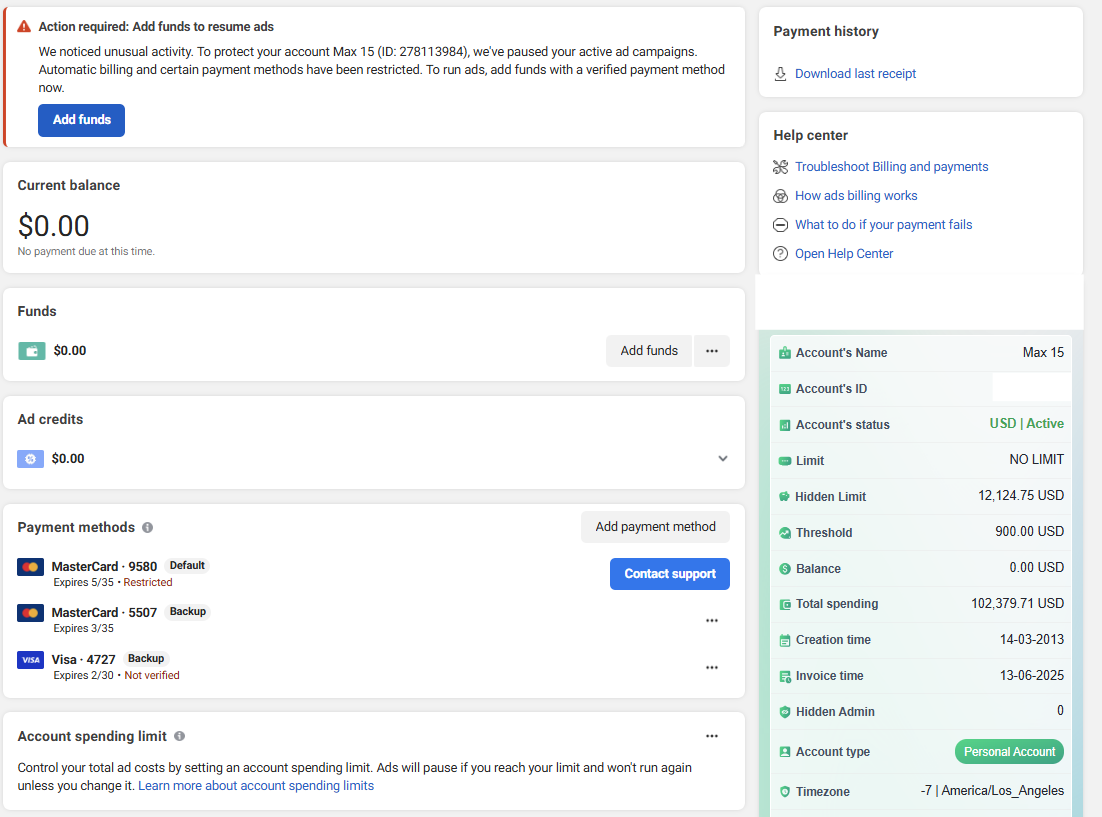Click the Creation time calendar icon
This screenshot has height=817, width=1102.
pos(785,641)
